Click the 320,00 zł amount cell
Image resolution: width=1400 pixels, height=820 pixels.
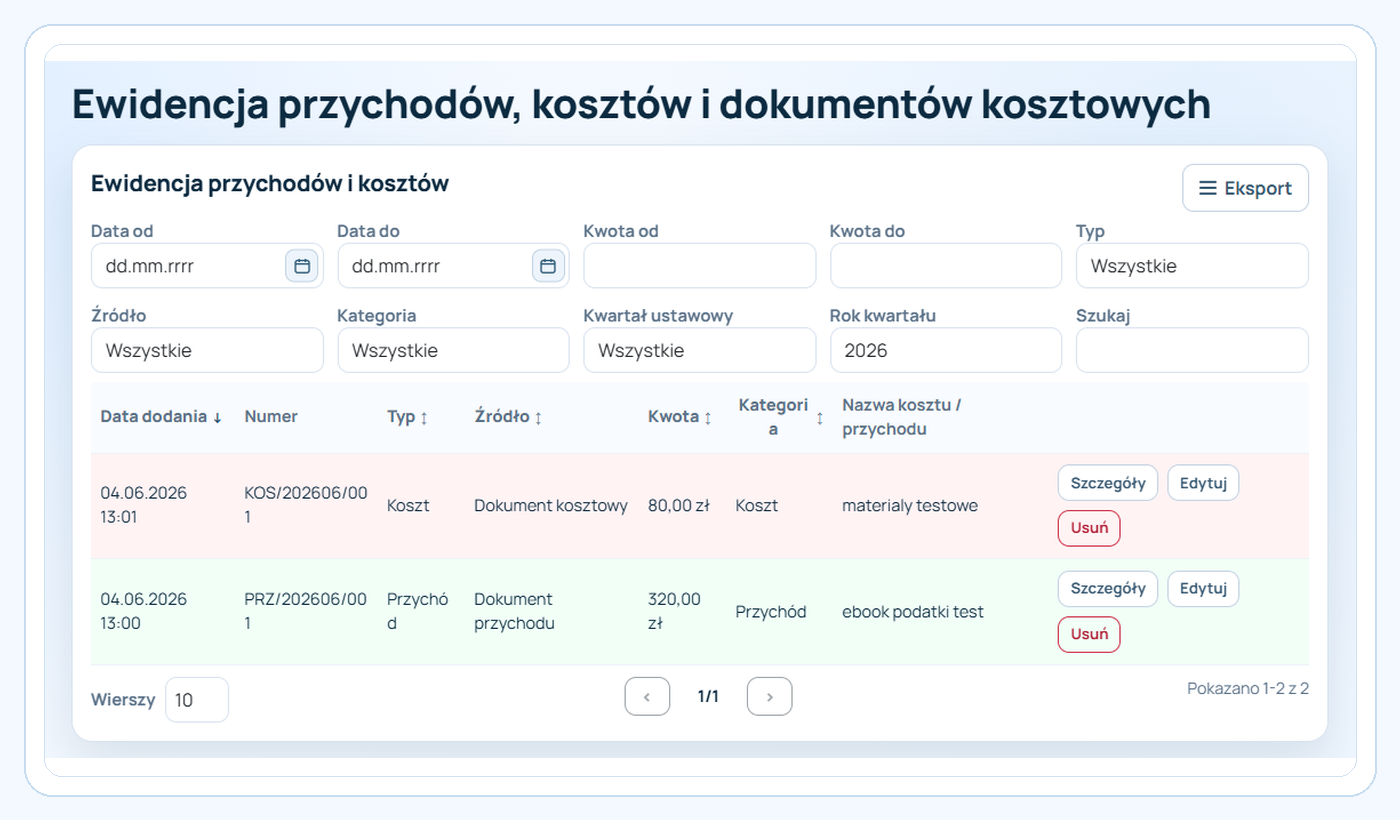click(675, 611)
